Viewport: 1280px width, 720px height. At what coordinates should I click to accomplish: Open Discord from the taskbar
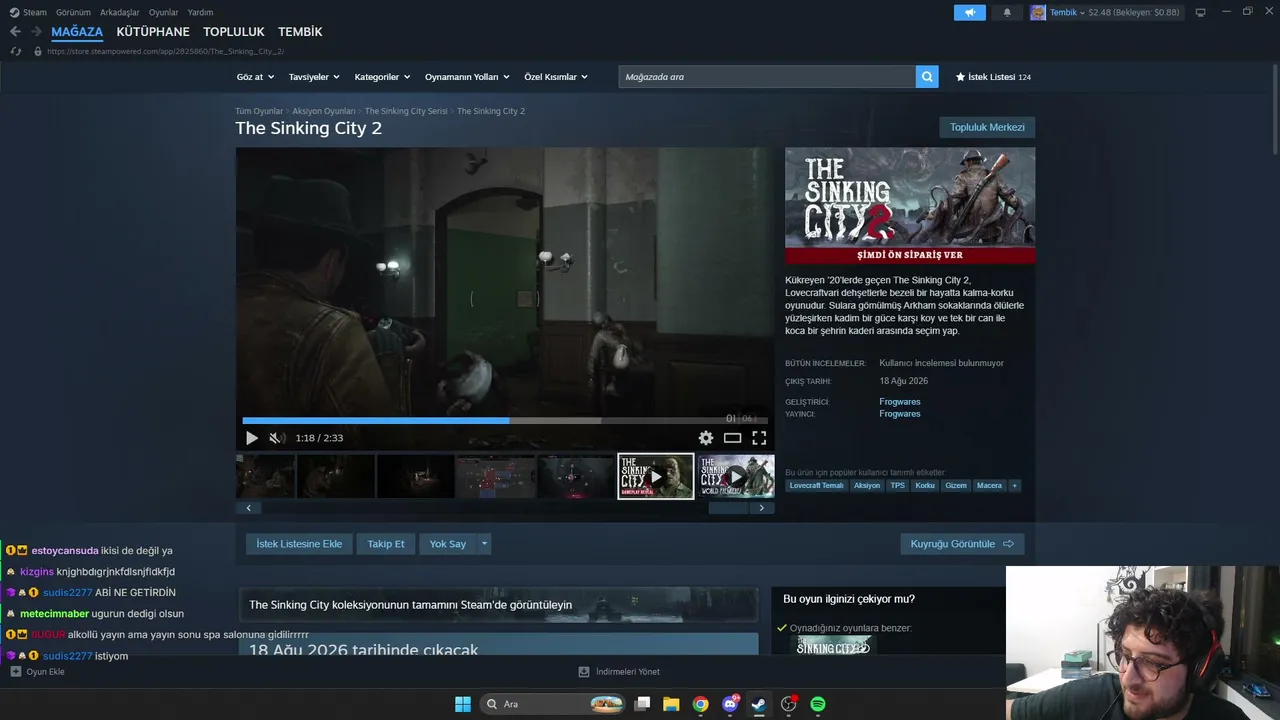point(730,704)
